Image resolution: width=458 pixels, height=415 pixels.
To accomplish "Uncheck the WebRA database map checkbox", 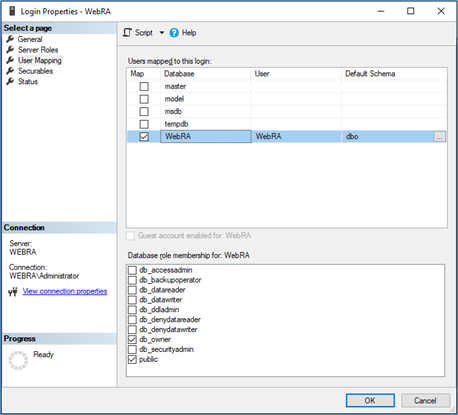I will pyautogui.click(x=144, y=137).
